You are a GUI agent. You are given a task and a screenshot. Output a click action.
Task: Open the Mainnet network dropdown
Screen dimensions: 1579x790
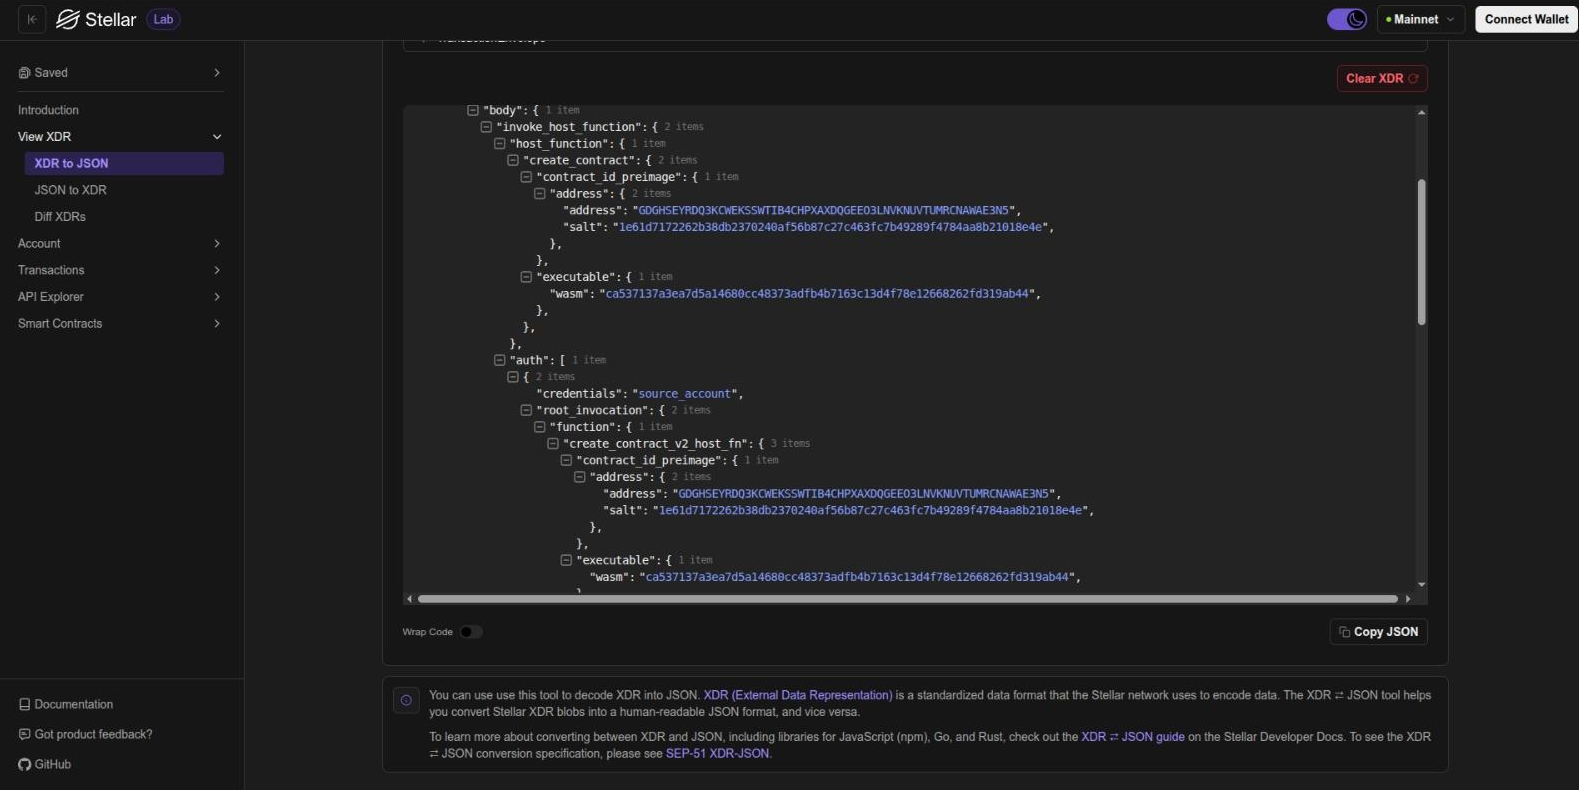coord(1420,19)
